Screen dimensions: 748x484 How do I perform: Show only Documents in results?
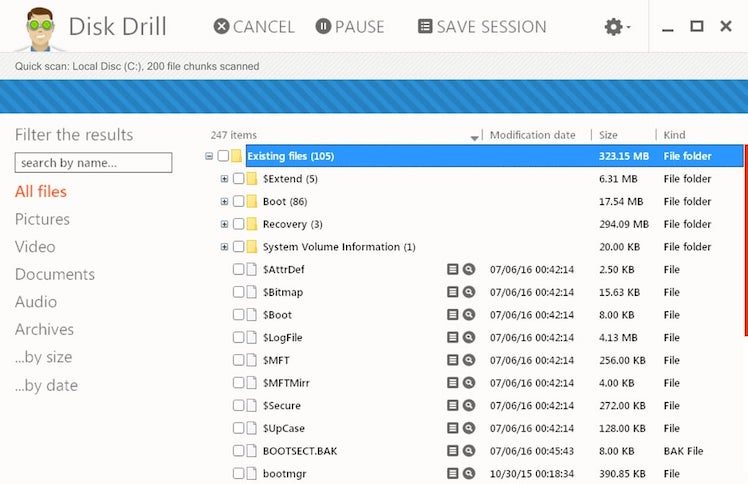point(55,274)
